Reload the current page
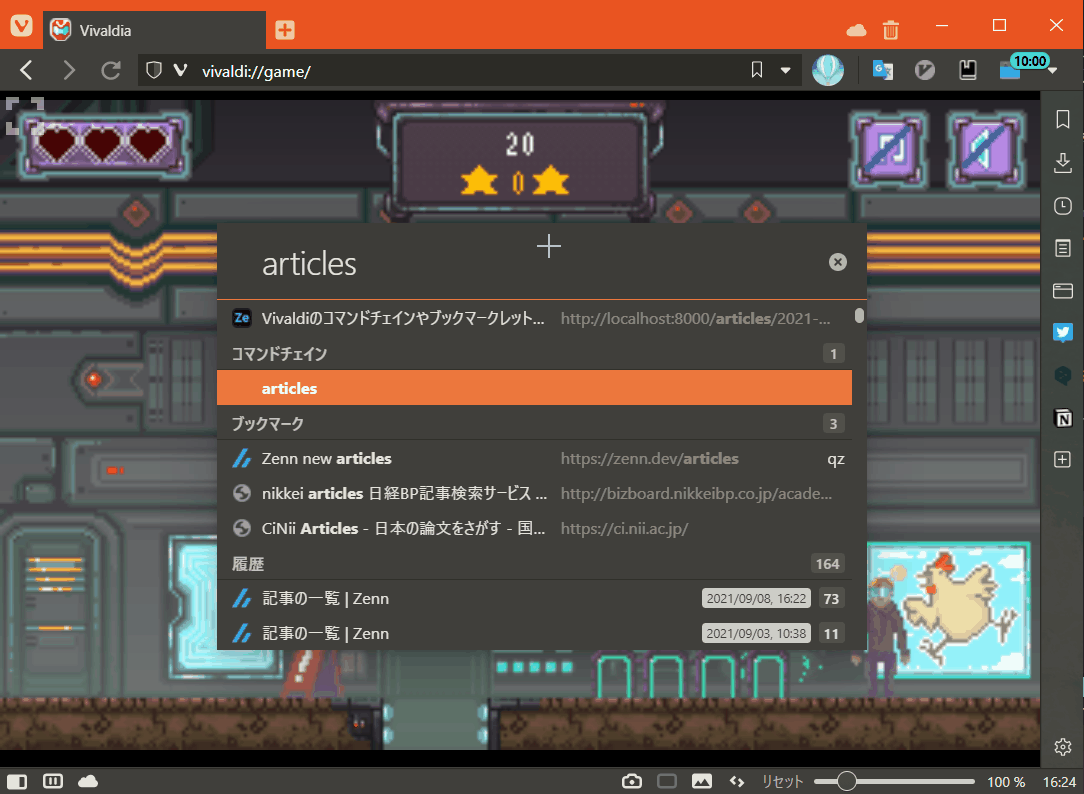This screenshot has width=1084, height=794. [x=111, y=70]
